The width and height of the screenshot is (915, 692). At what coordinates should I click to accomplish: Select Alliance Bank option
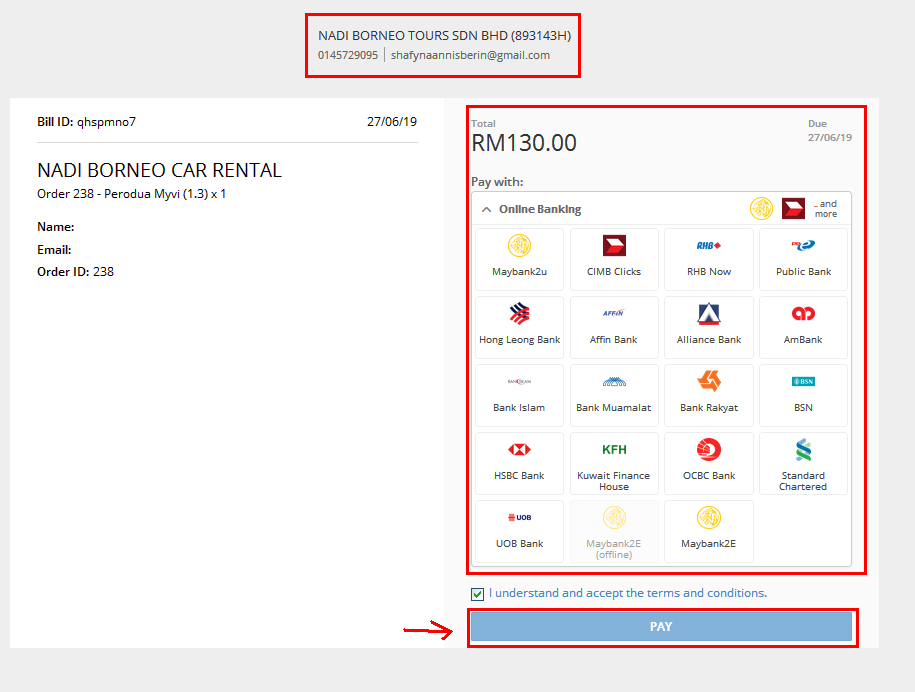708,326
